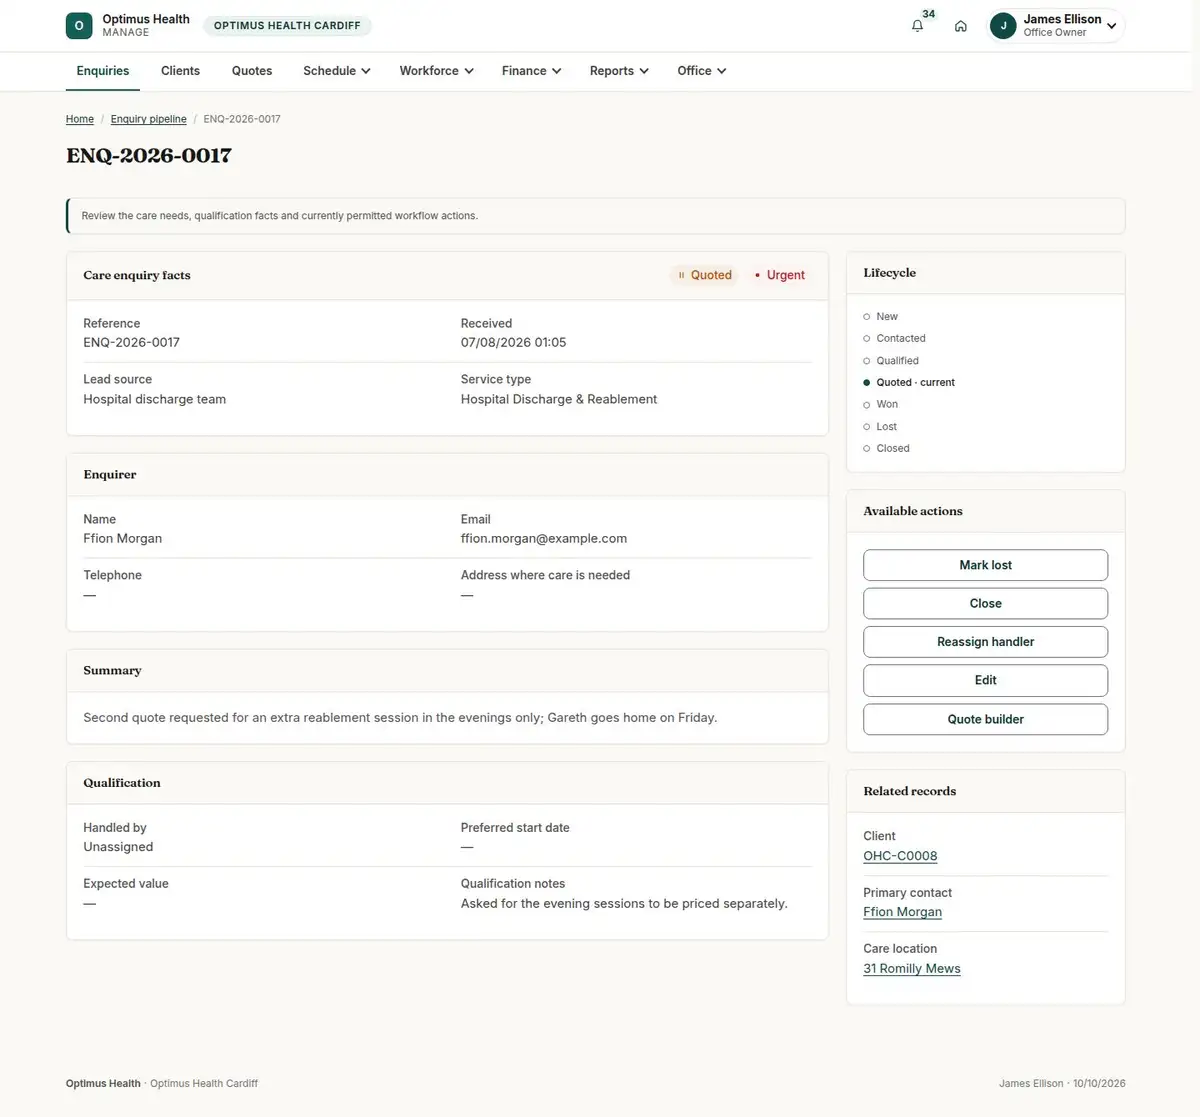This screenshot has width=1200, height=1117.
Task: Click the Optimus Health logo icon
Action: point(79,26)
